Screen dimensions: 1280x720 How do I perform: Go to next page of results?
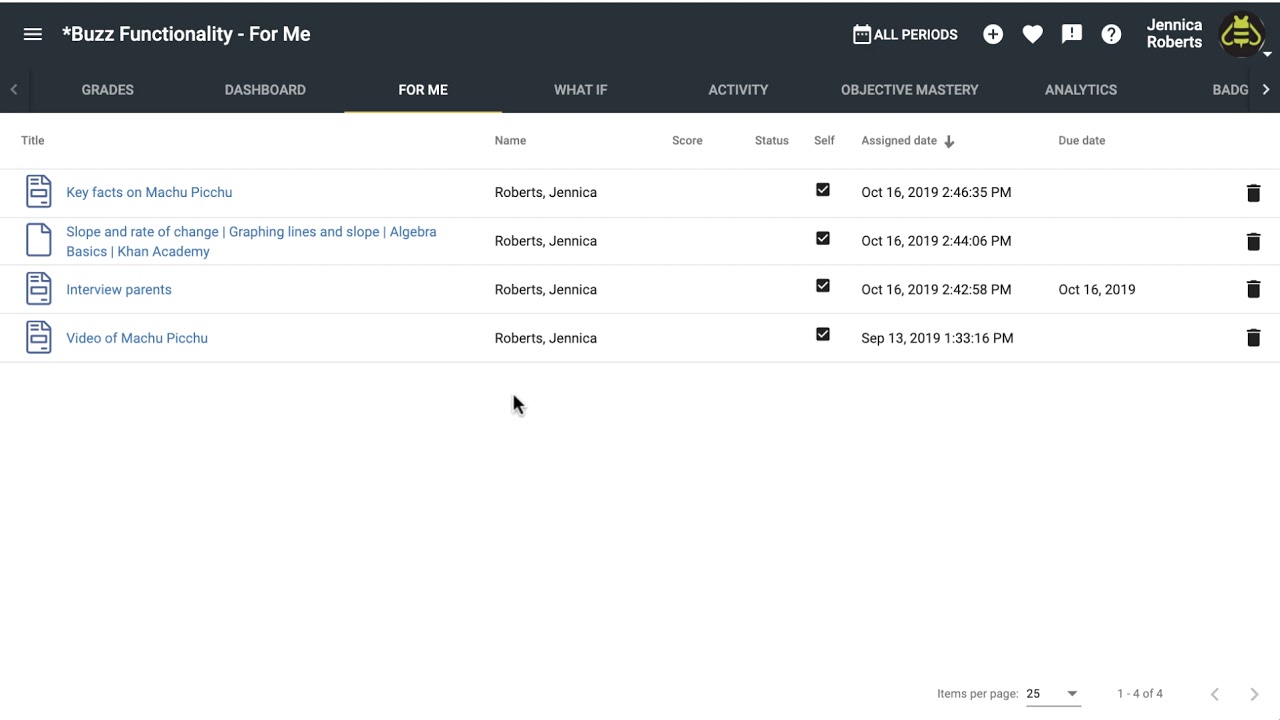pos(1254,694)
